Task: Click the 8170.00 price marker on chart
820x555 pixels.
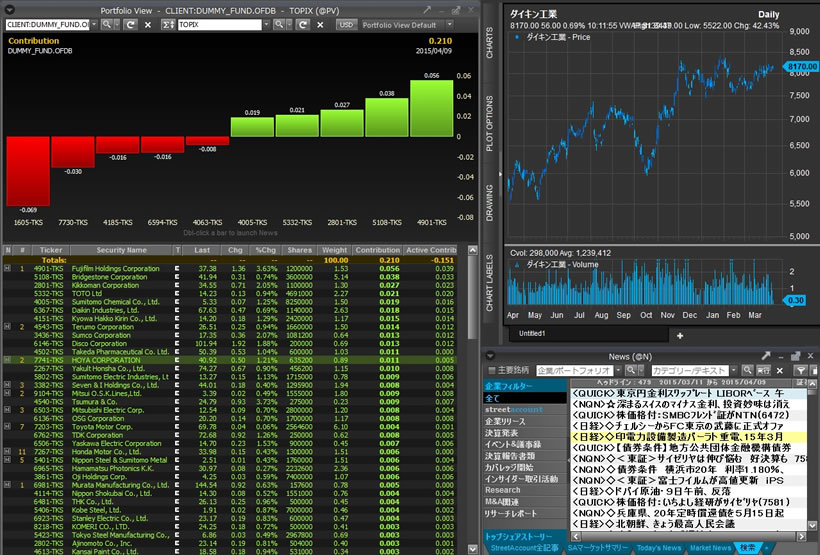Action: (x=801, y=66)
